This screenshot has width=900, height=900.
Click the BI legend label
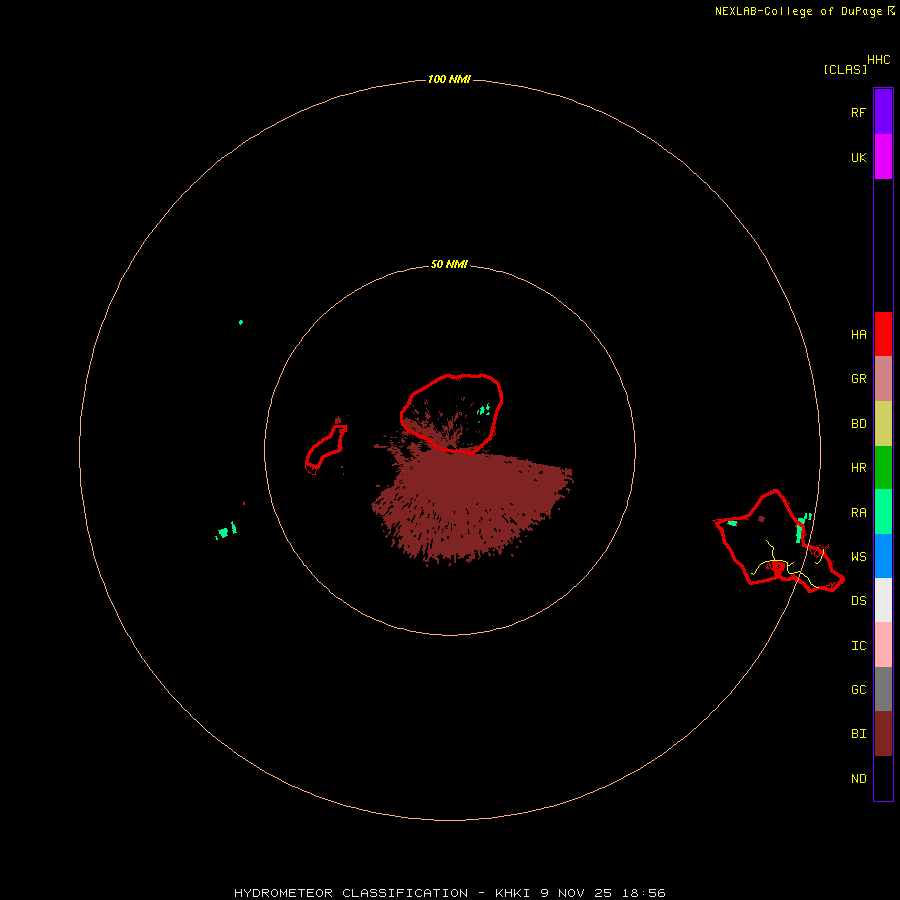[x=858, y=734]
